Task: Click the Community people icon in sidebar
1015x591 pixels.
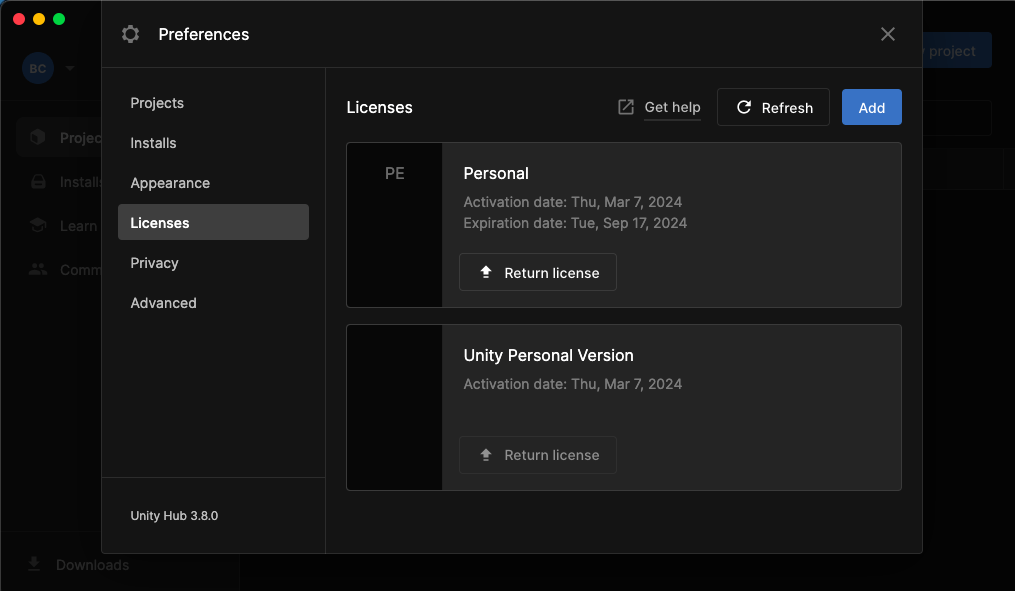Action: point(38,269)
